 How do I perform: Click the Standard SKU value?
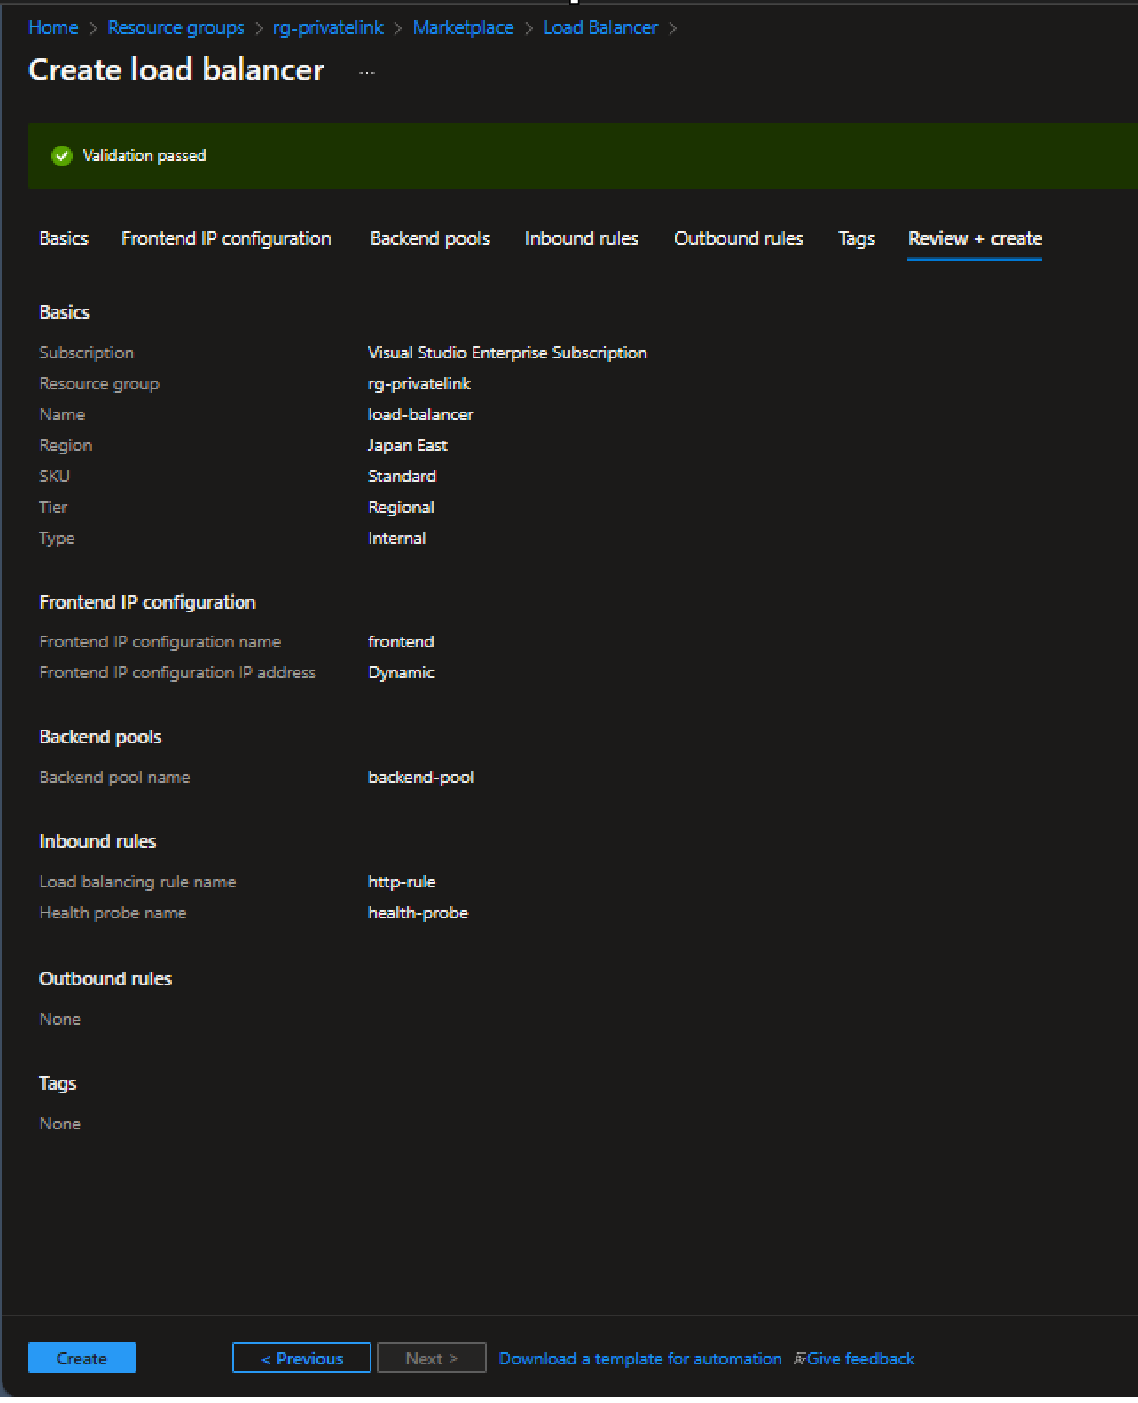coord(402,477)
